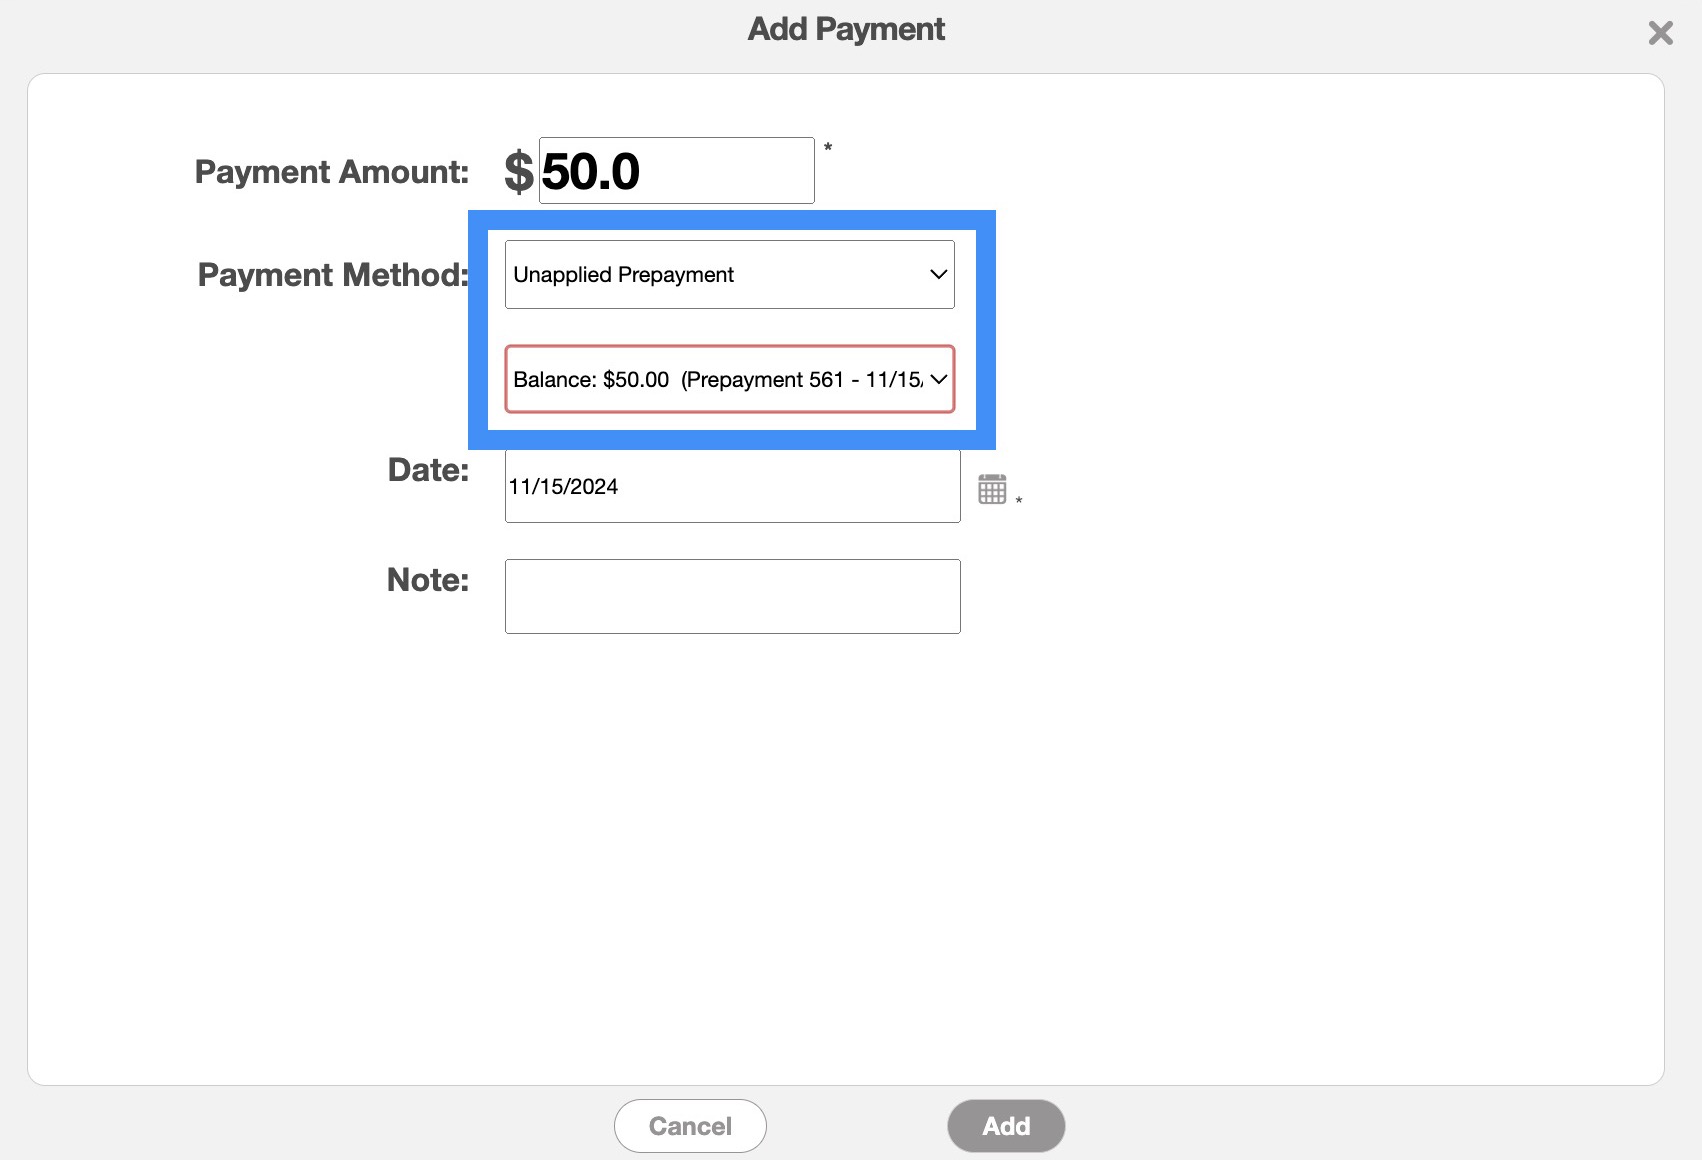The width and height of the screenshot is (1702, 1160).
Task: Click the "Payment Method:" label
Action: point(333,275)
